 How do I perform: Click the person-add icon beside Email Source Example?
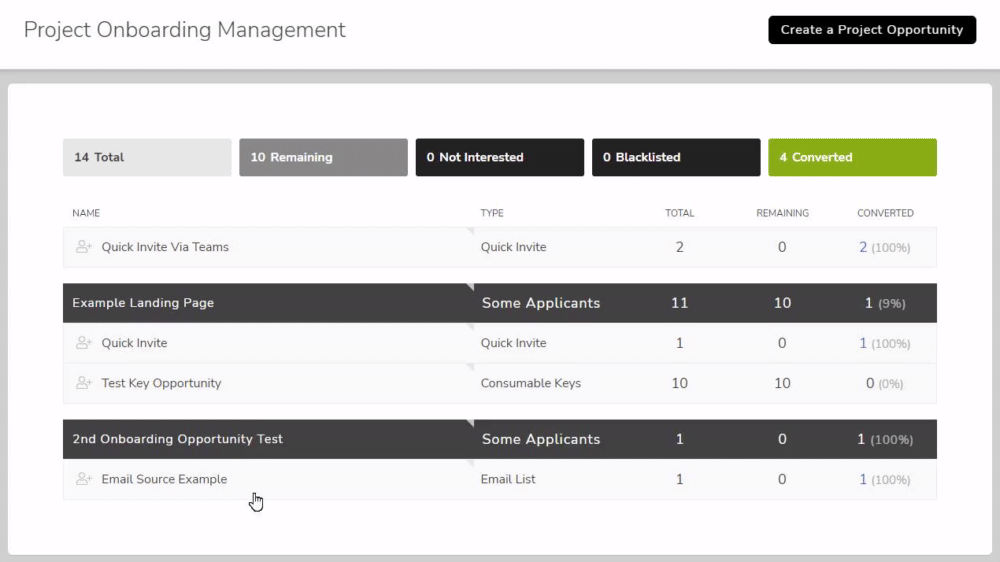84,479
